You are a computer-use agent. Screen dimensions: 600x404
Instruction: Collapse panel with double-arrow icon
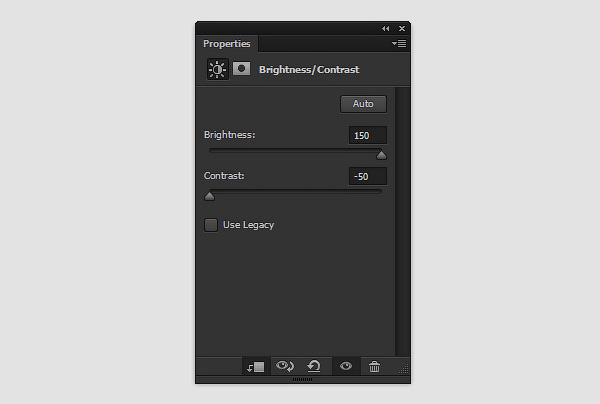tap(385, 29)
